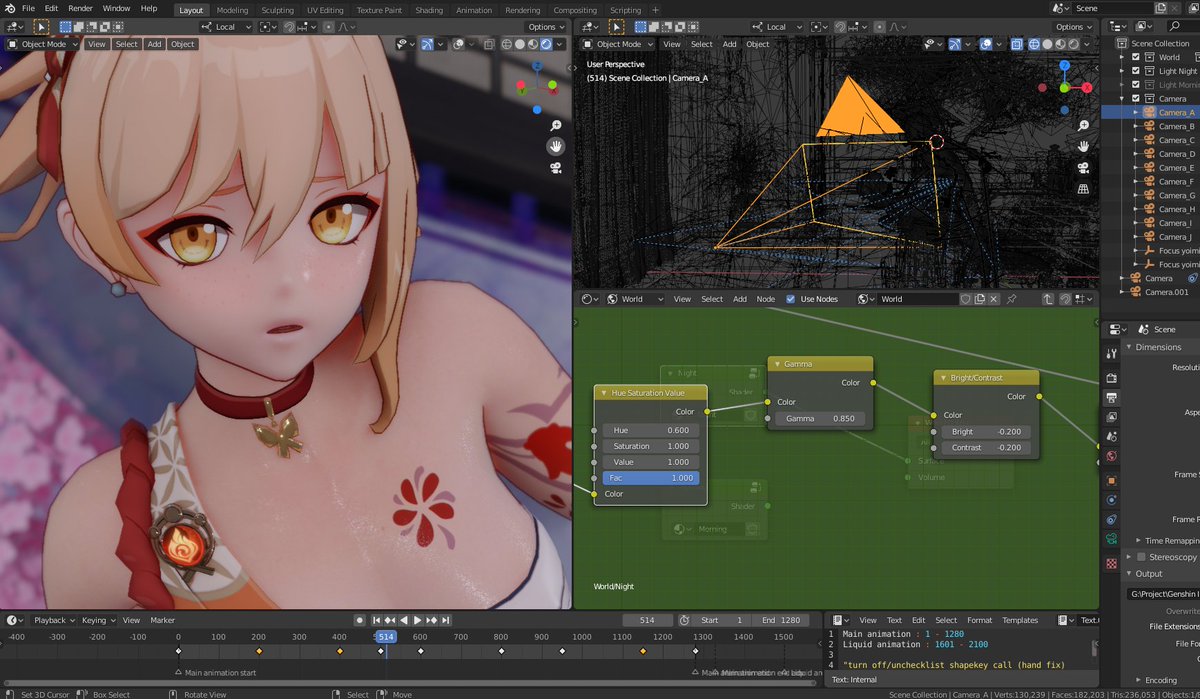Pin the node tree with pin icon
Viewport: 1200px width, 699px height.
1011,299
